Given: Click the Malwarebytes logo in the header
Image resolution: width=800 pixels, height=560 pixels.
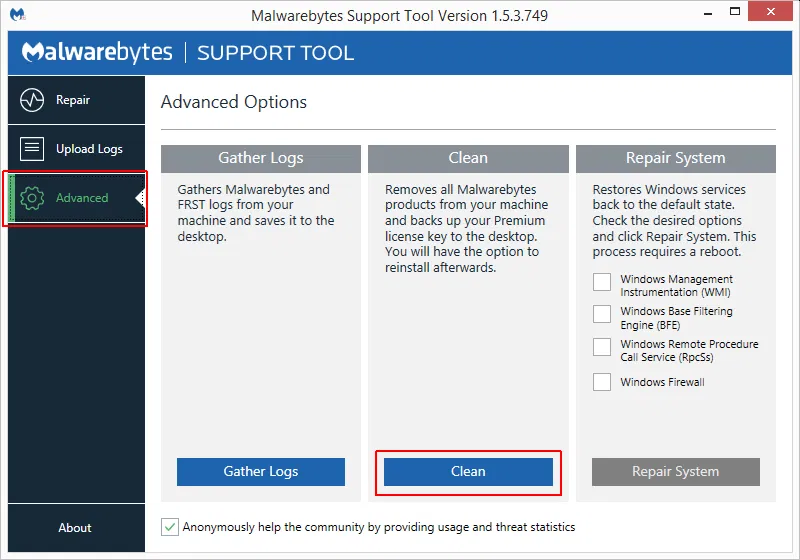Looking at the screenshot, I should (97, 53).
